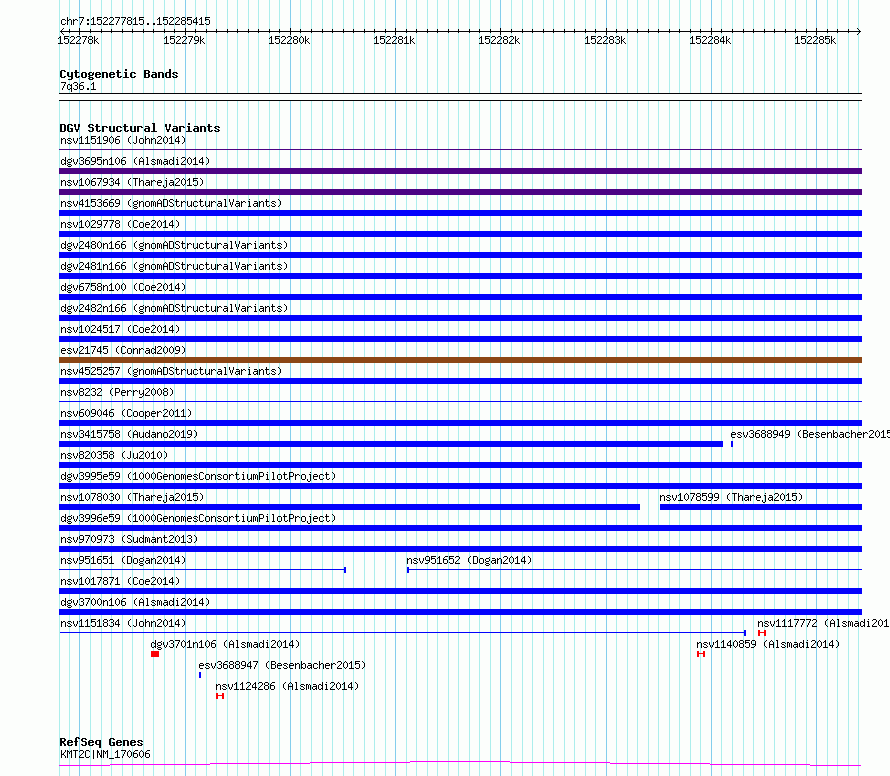This screenshot has width=890, height=776.
Task: Click nsv1017871 (Coe2014) variant label
Action: coord(120,581)
